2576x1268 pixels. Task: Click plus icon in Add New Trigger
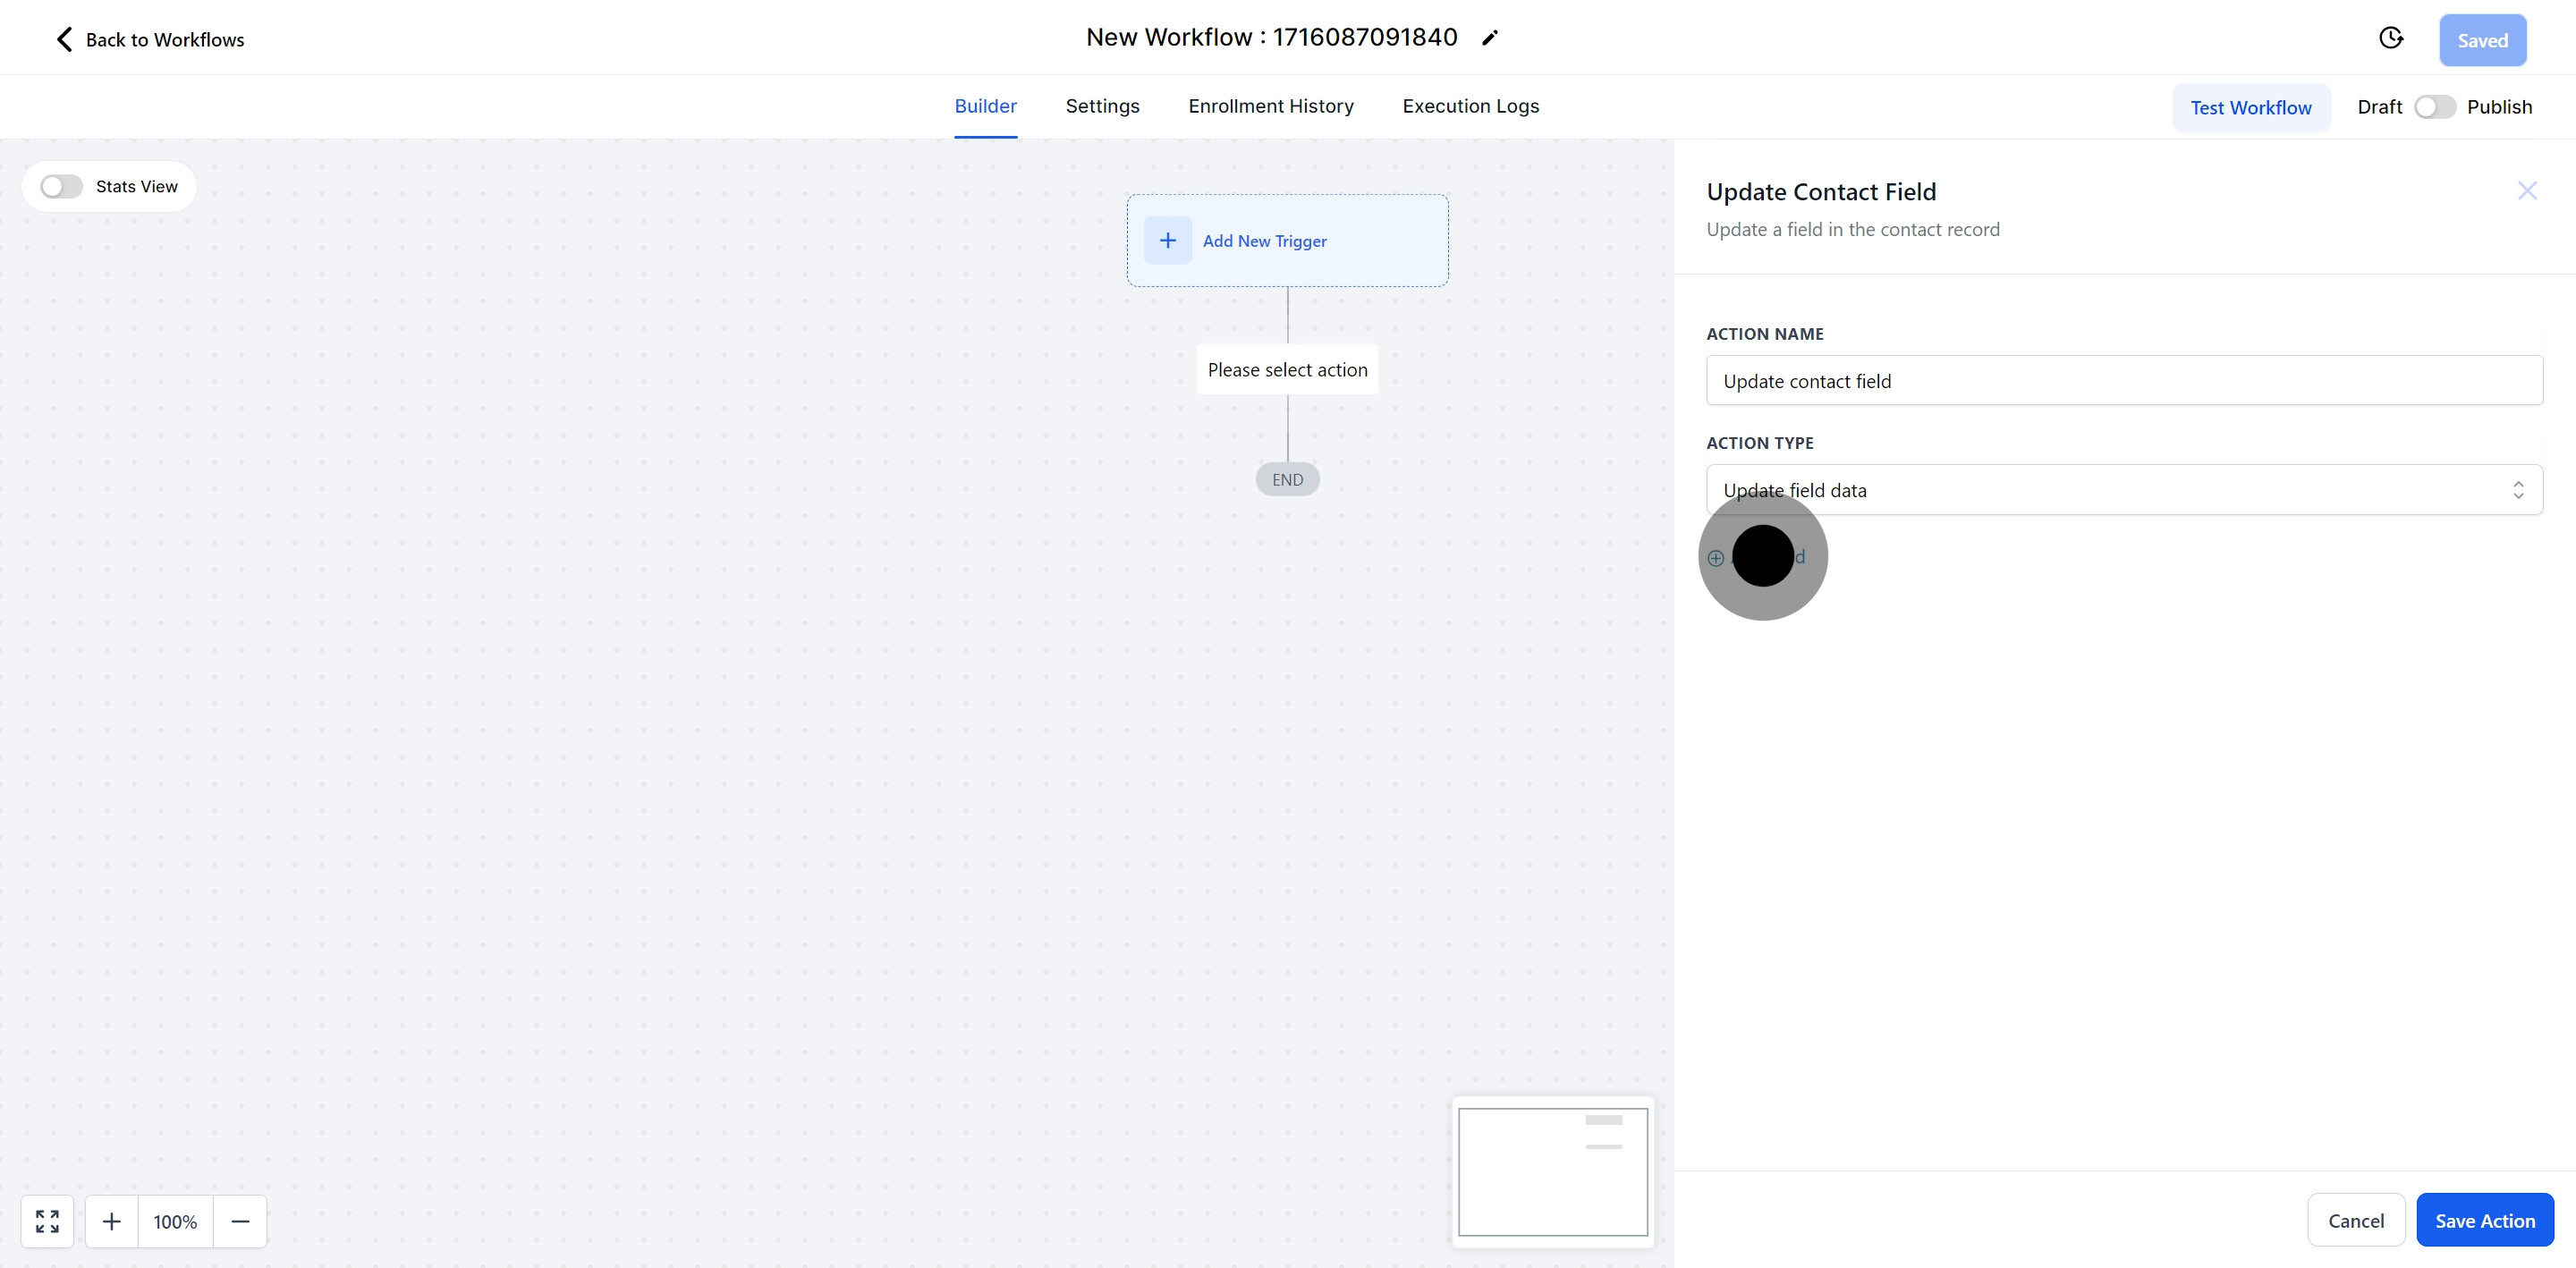pos(1167,241)
